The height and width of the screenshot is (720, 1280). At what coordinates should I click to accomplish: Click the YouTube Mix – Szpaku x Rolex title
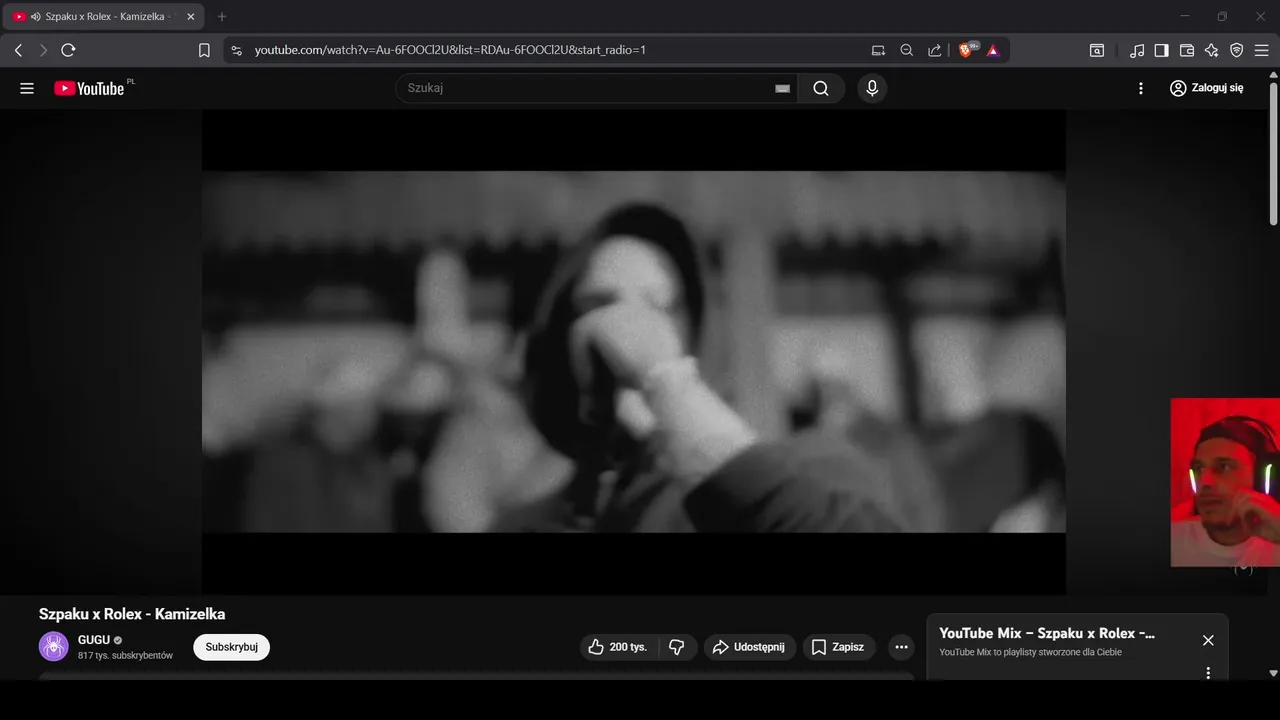point(1047,633)
